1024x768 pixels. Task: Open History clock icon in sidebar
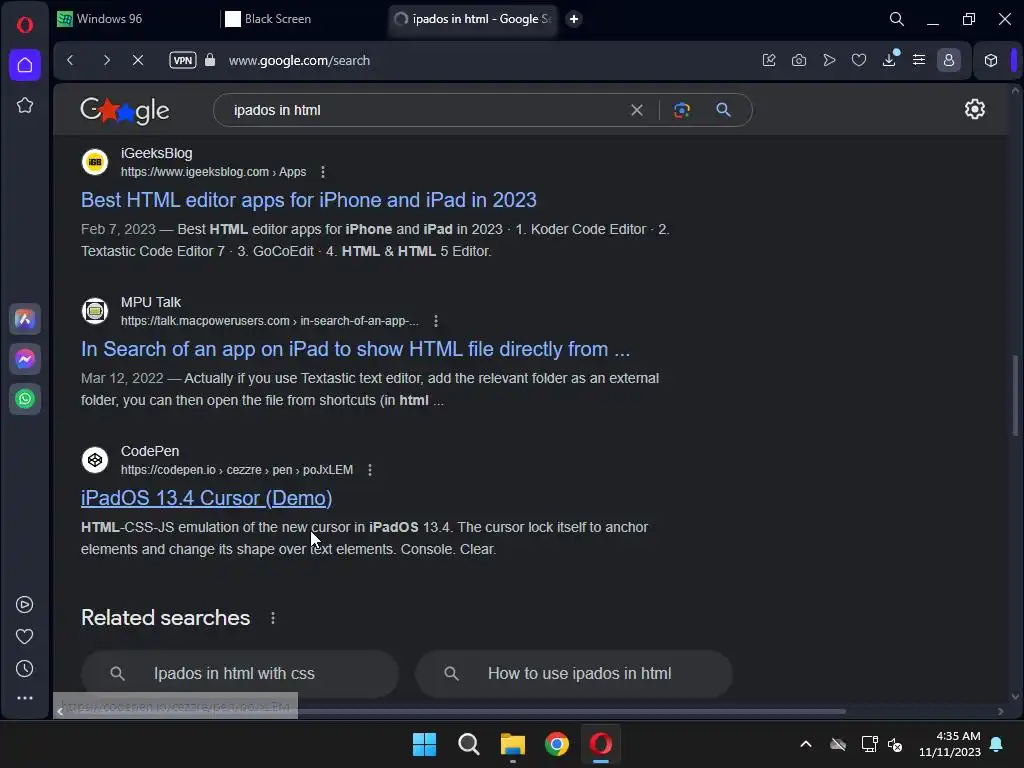(x=25, y=669)
